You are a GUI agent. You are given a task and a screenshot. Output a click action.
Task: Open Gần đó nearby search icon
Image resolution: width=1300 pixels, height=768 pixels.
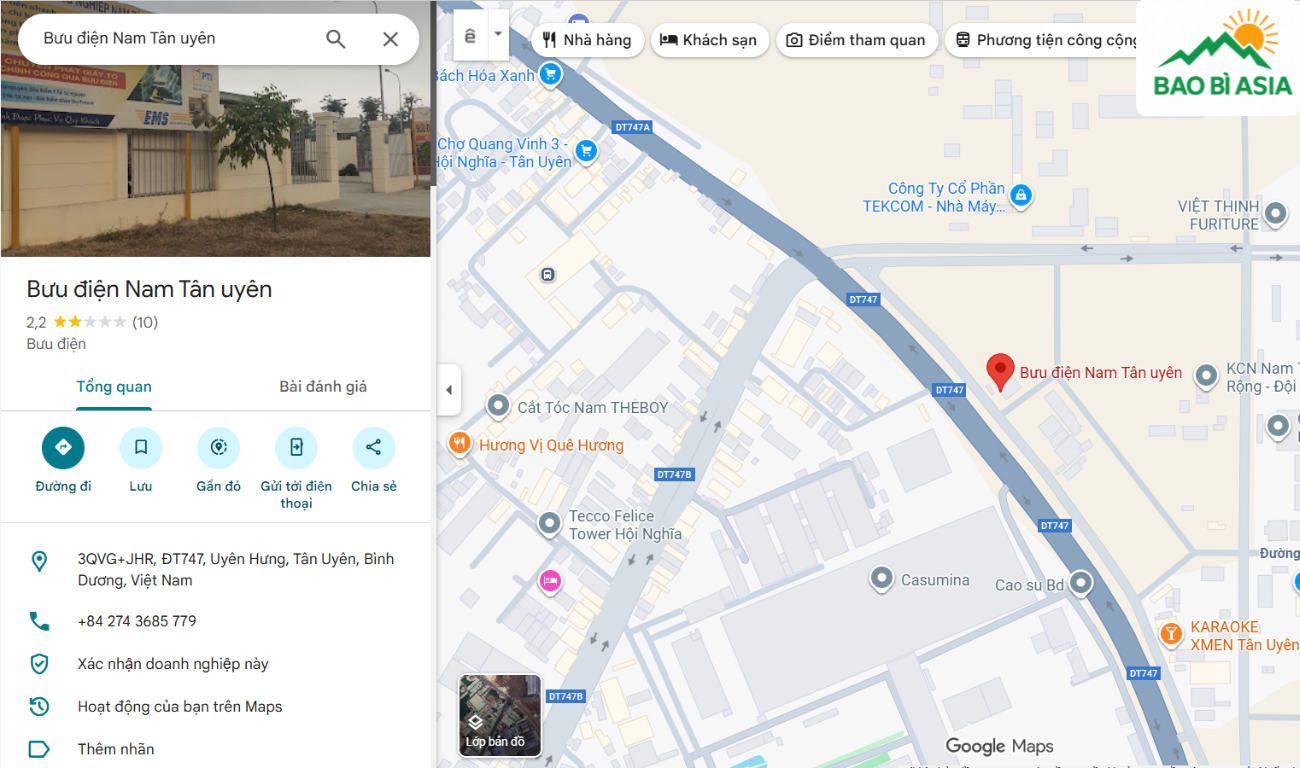click(218, 448)
